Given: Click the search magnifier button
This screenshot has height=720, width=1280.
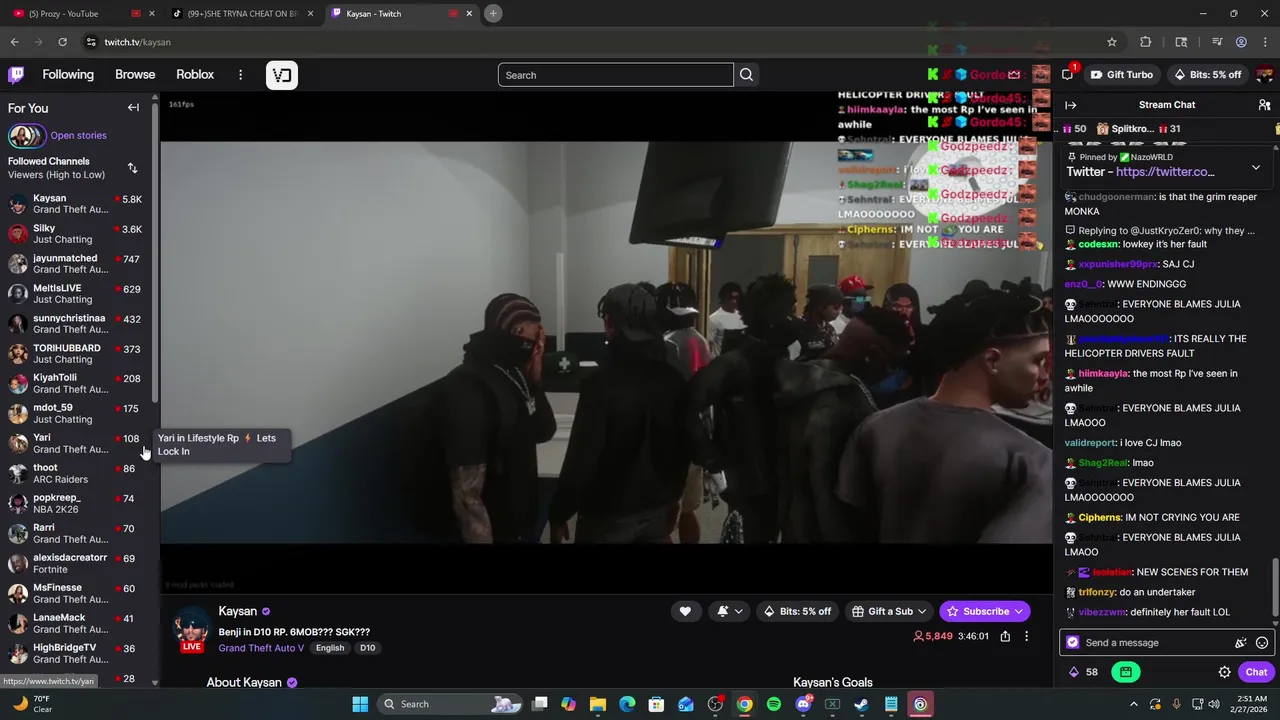Looking at the screenshot, I should click(746, 75).
